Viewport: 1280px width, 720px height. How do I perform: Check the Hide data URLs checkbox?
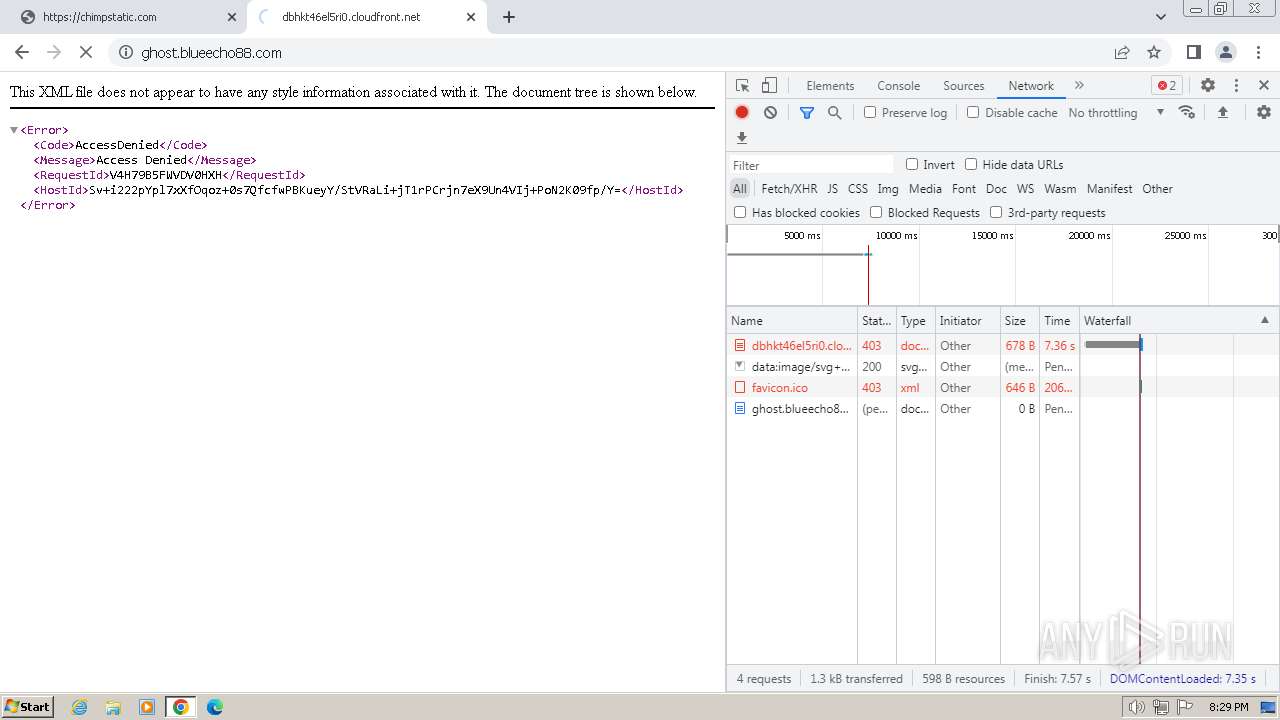pyautogui.click(x=971, y=164)
